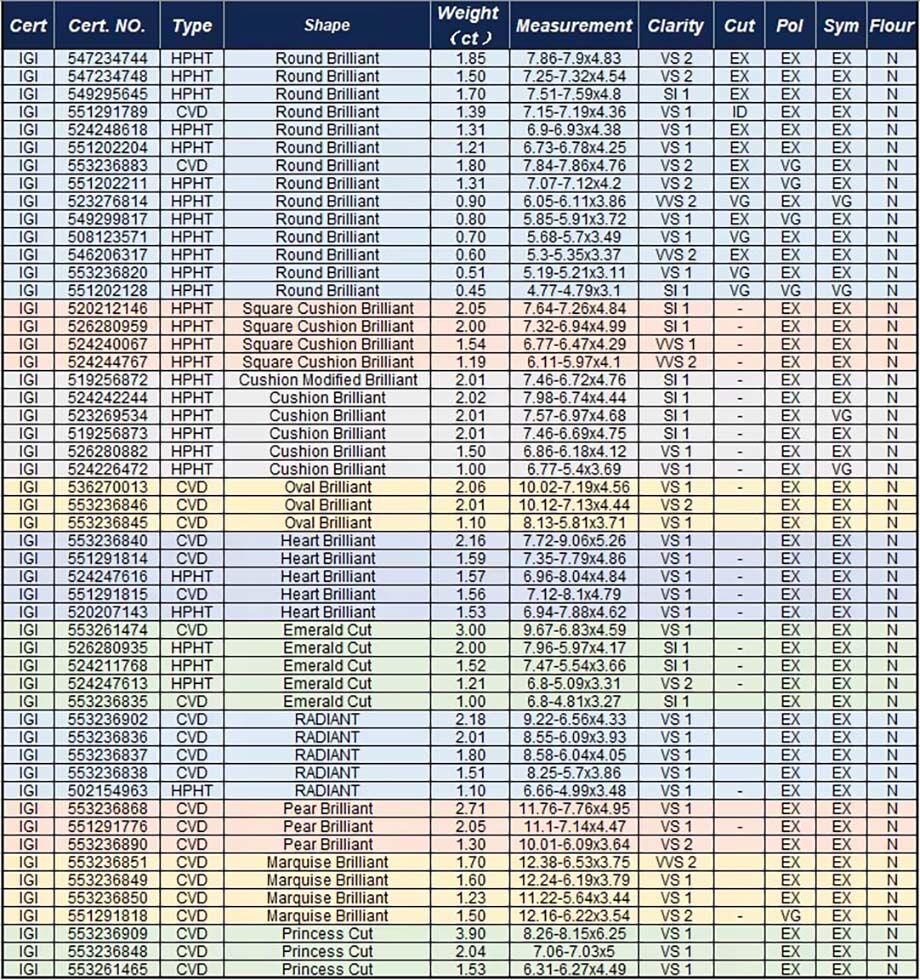The image size is (920, 980).
Task: Click certificate number 547234748
Action: coord(108,76)
